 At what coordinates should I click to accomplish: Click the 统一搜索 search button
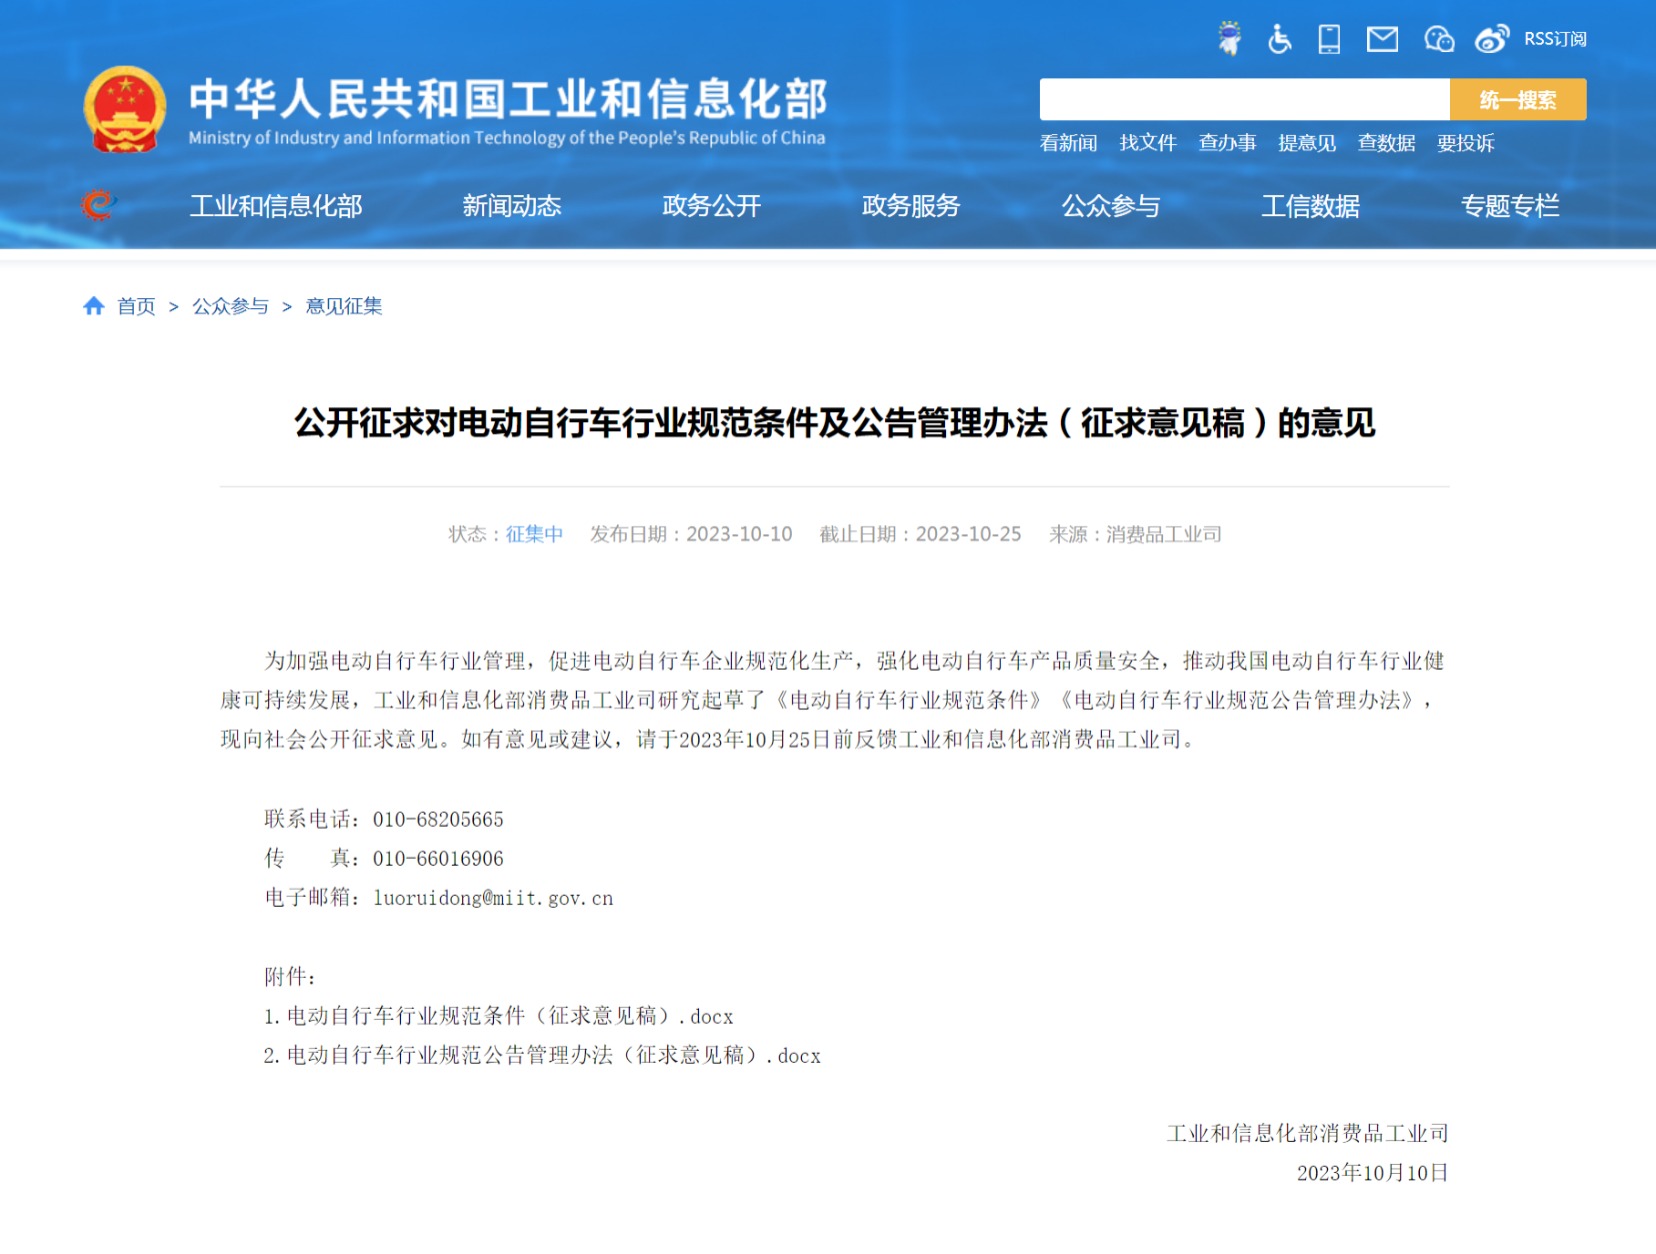(x=1517, y=100)
